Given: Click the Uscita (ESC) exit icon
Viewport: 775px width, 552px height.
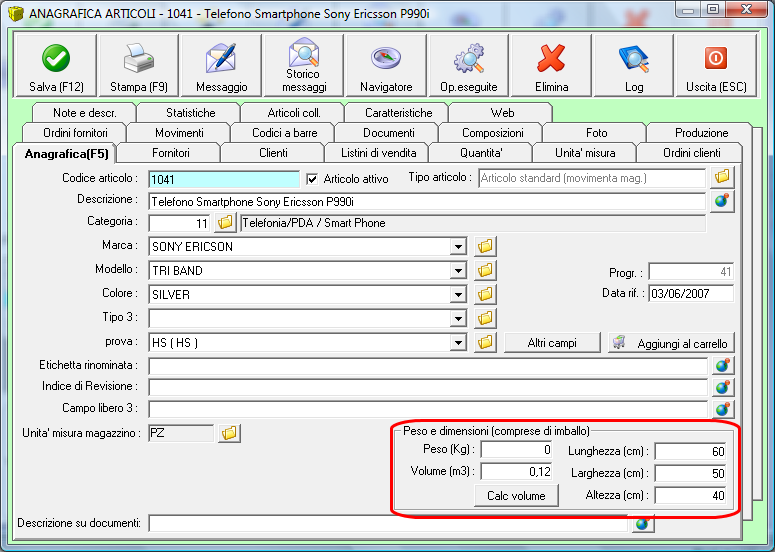Looking at the screenshot, I should [716, 58].
